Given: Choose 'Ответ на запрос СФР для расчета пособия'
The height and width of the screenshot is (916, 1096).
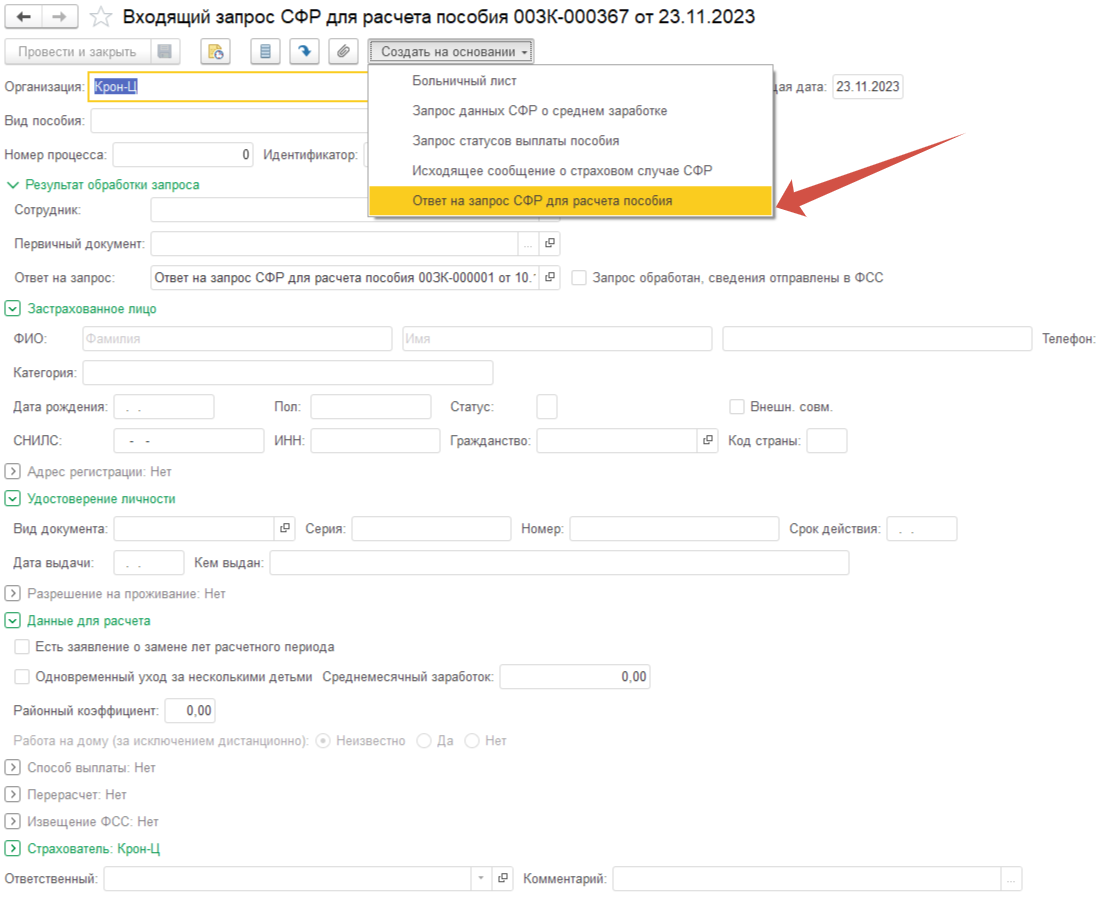Looking at the screenshot, I should [542, 201].
